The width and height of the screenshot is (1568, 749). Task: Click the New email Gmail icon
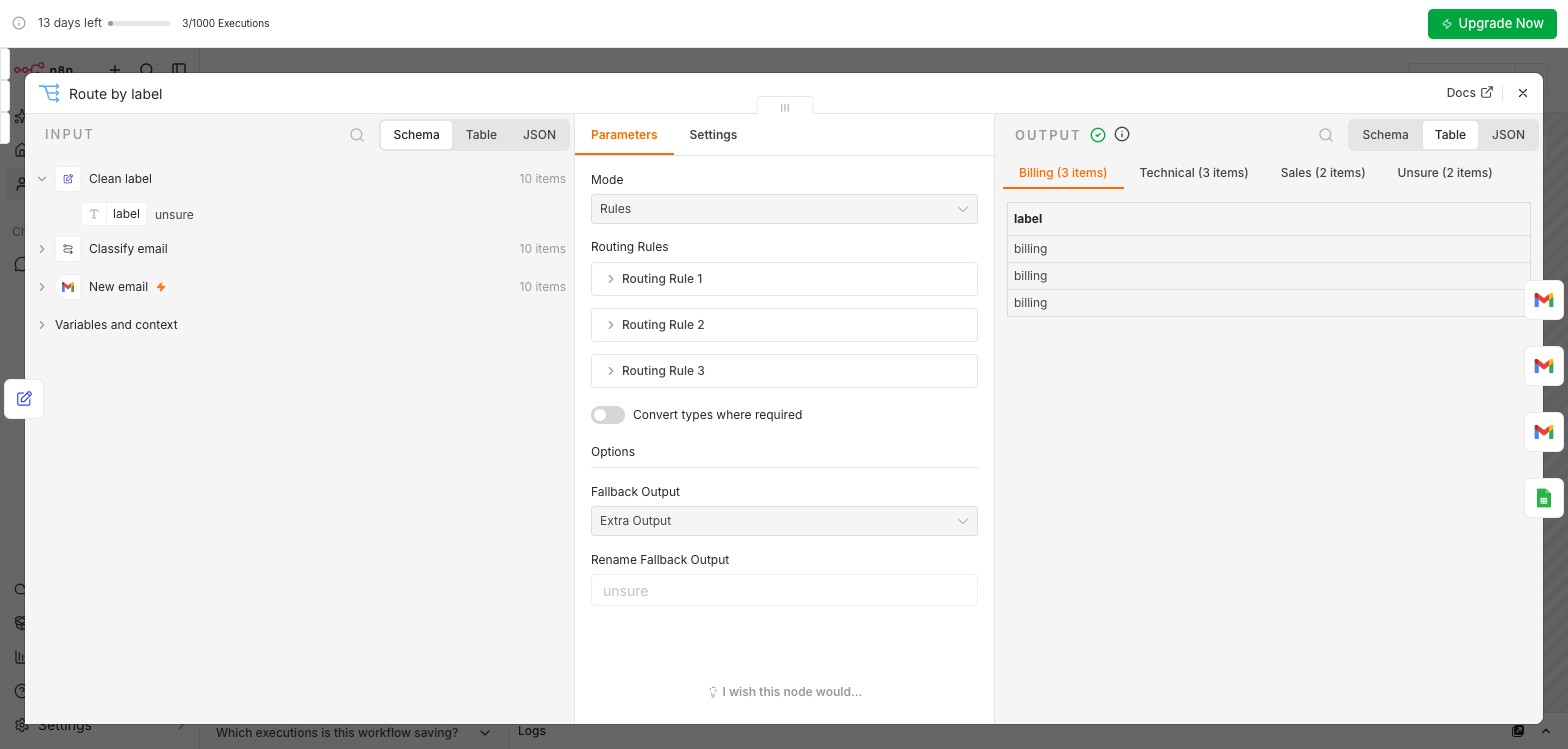tap(68, 287)
